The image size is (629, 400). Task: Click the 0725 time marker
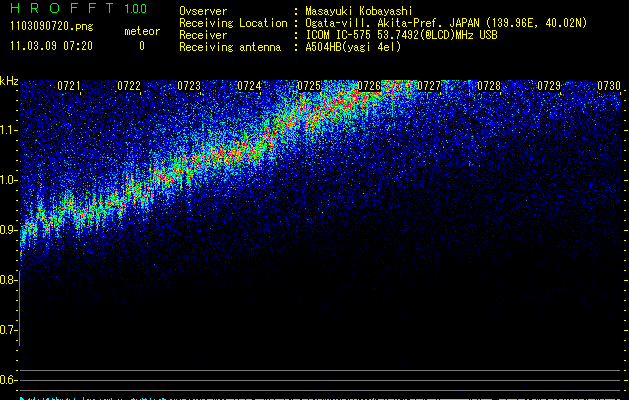[x=309, y=86]
